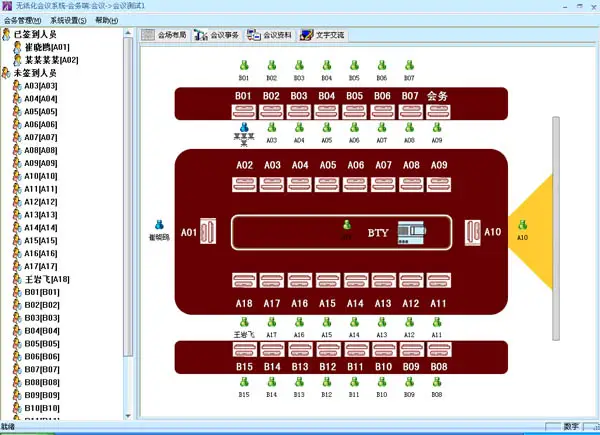Click the device icon next to BTY
The image size is (600, 435).
(x=411, y=232)
